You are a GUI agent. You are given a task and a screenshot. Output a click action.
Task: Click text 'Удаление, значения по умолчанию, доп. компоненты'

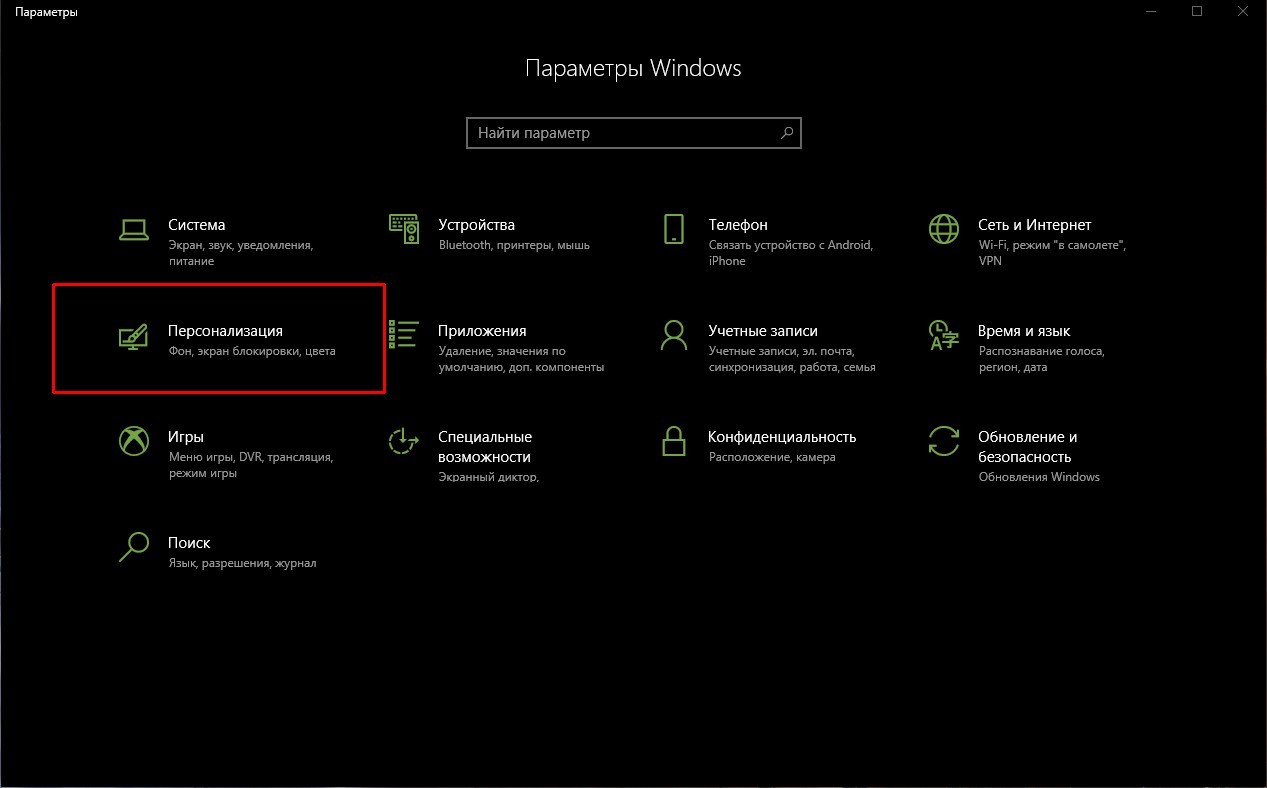(521, 359)
